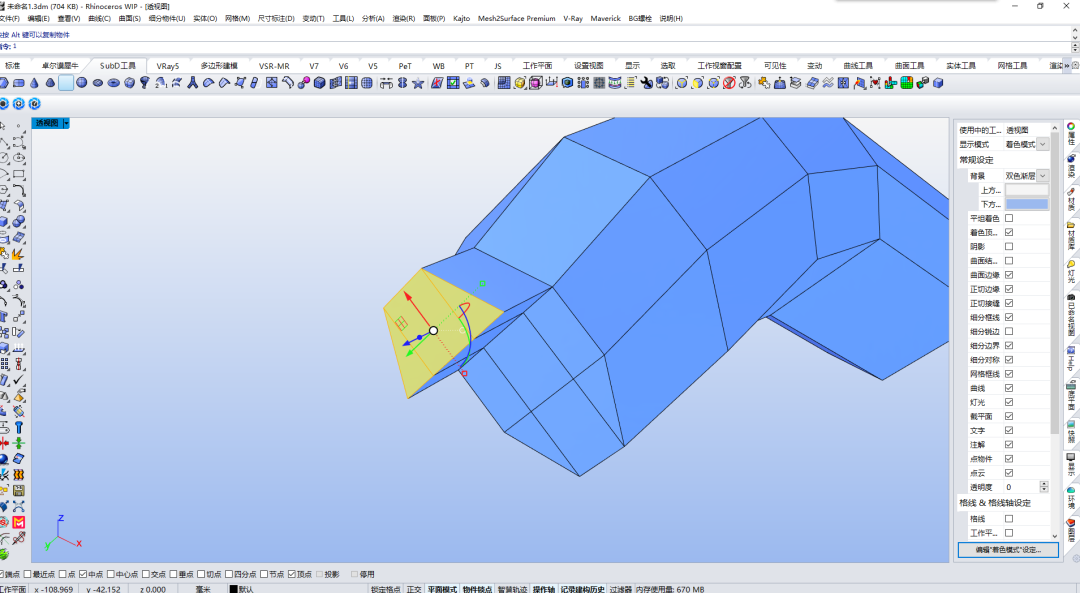This screenshot has height=593, width=1080.
Task: Click the 编辑"着色模式"设定 button
Action: coord(1008,550)
